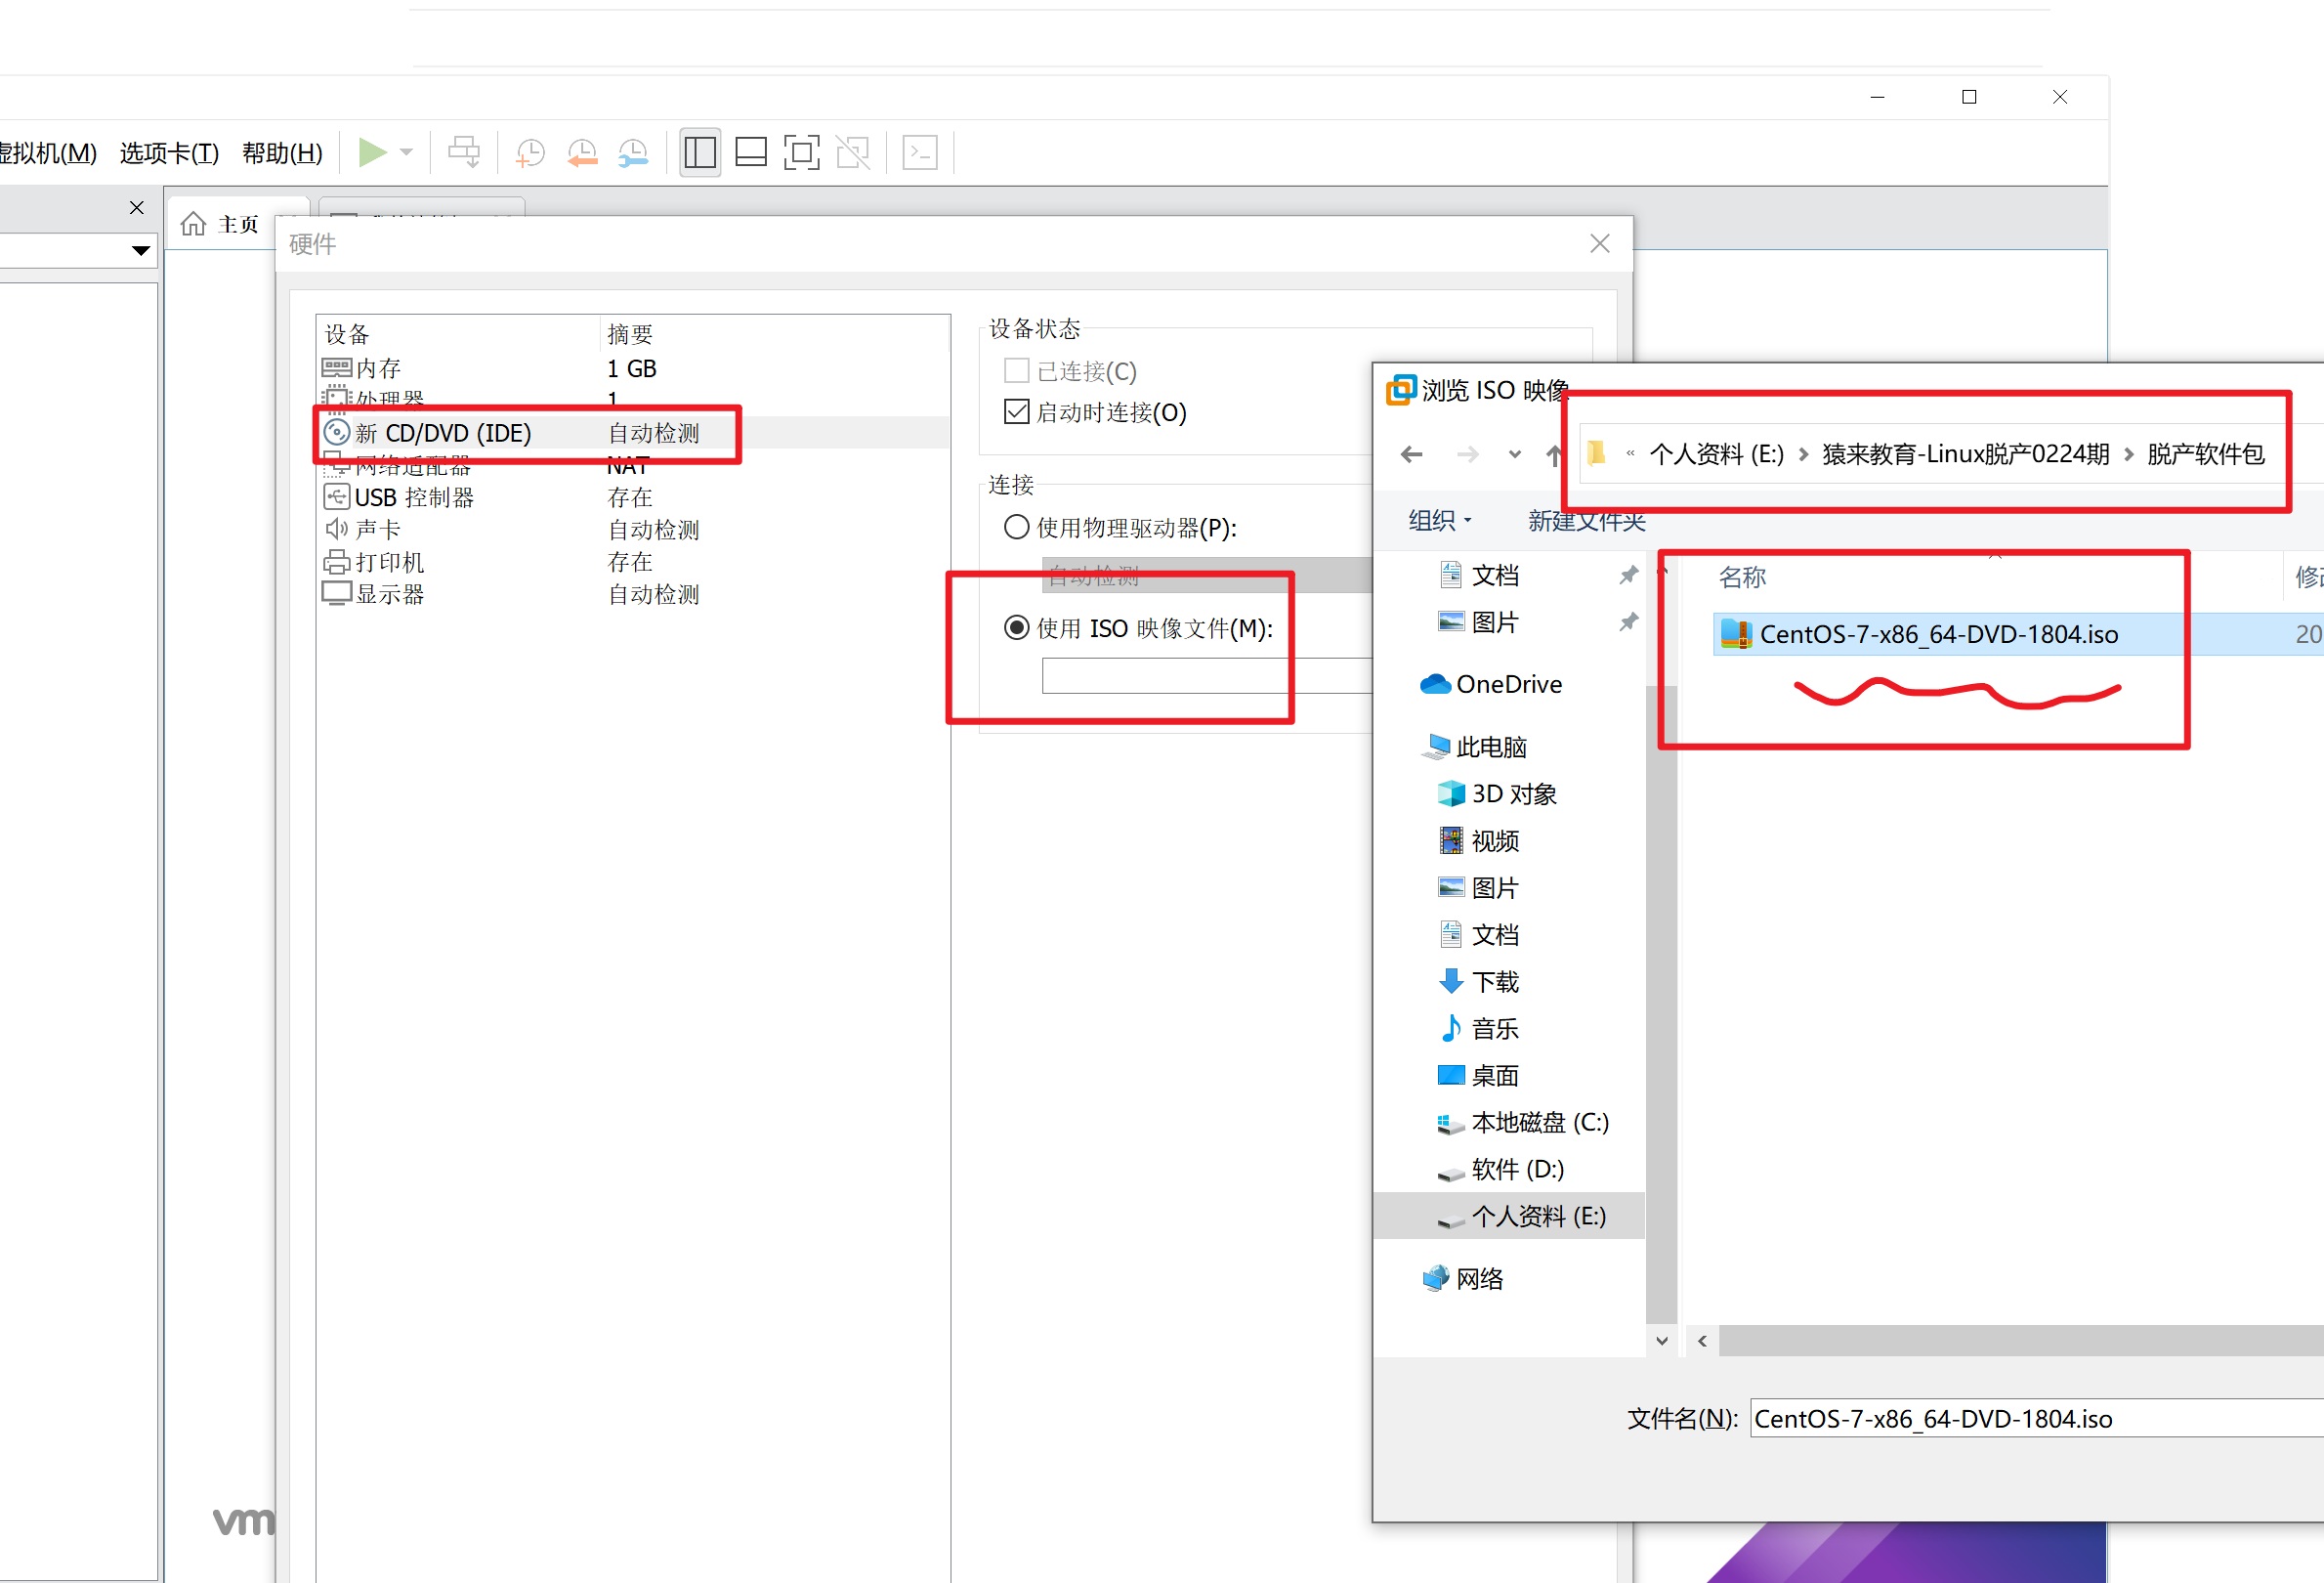Click the green Power On play button
Image resolution: width=2324 pixels, height=1583 pixels.
pyautogui.click(x=372, y=153)
